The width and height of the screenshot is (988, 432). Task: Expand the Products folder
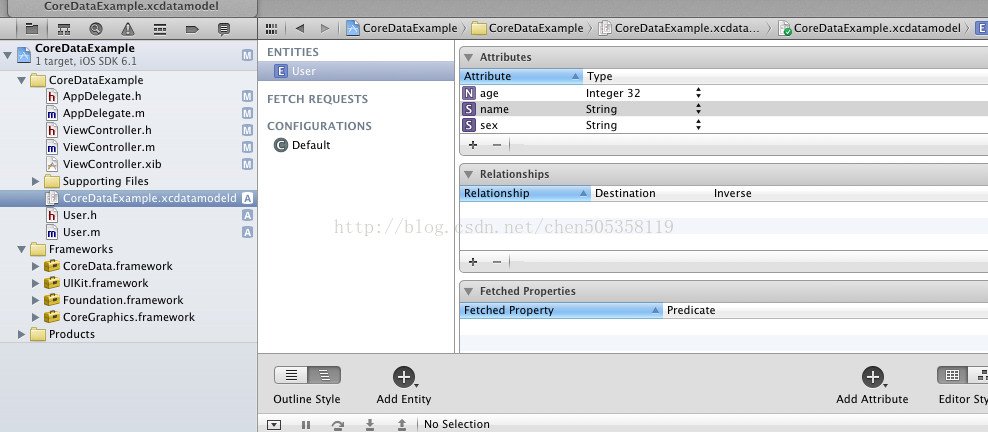point(21,334)
